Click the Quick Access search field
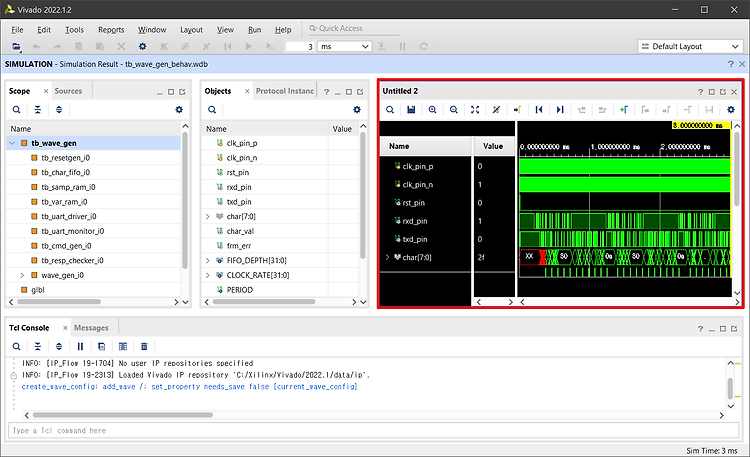This screenshot has width=750, height=457. 354,29
